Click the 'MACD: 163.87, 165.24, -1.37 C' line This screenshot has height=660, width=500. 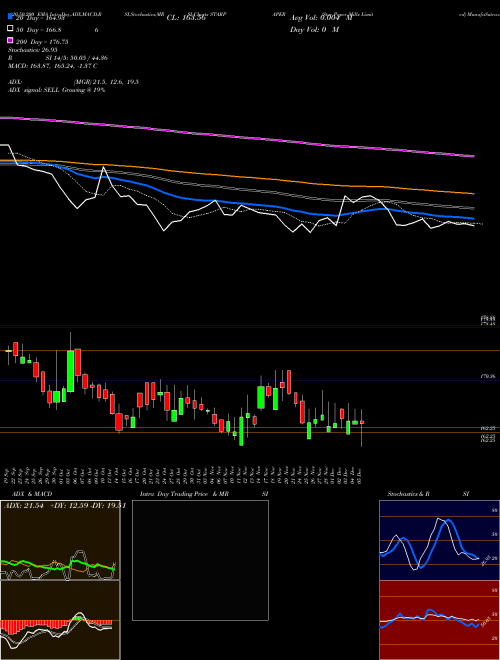(x=53, y=66)
